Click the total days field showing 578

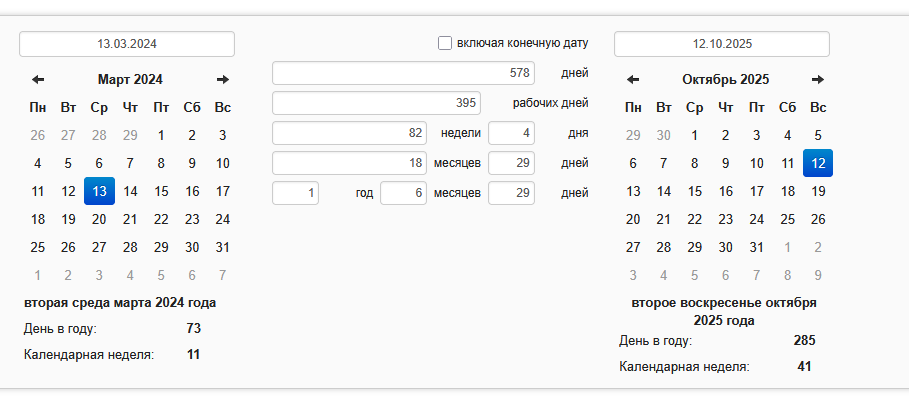pyautogui.click(x=403, y=73)
